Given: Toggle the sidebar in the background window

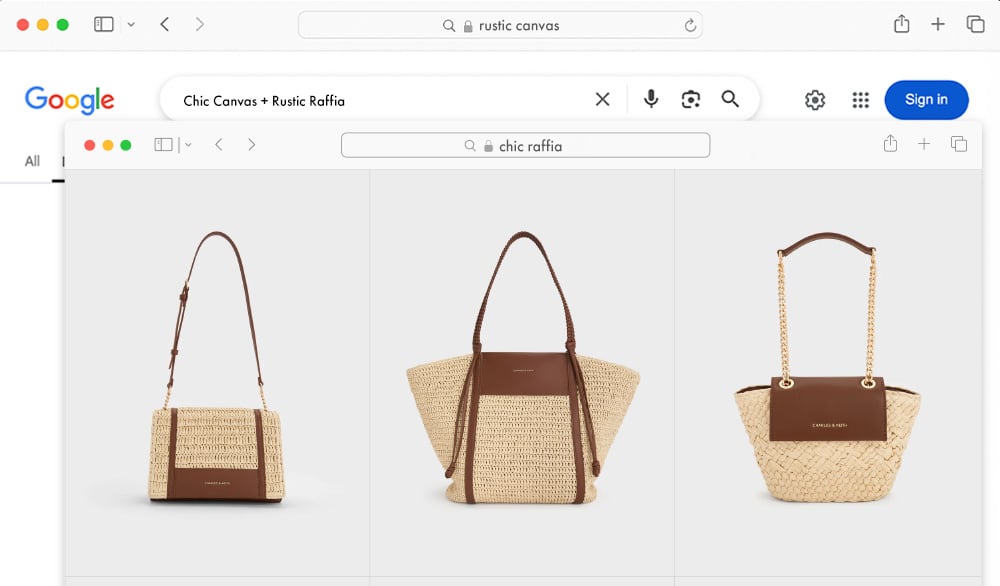Looking at the screenshot, I should click(x=104, y=24).
